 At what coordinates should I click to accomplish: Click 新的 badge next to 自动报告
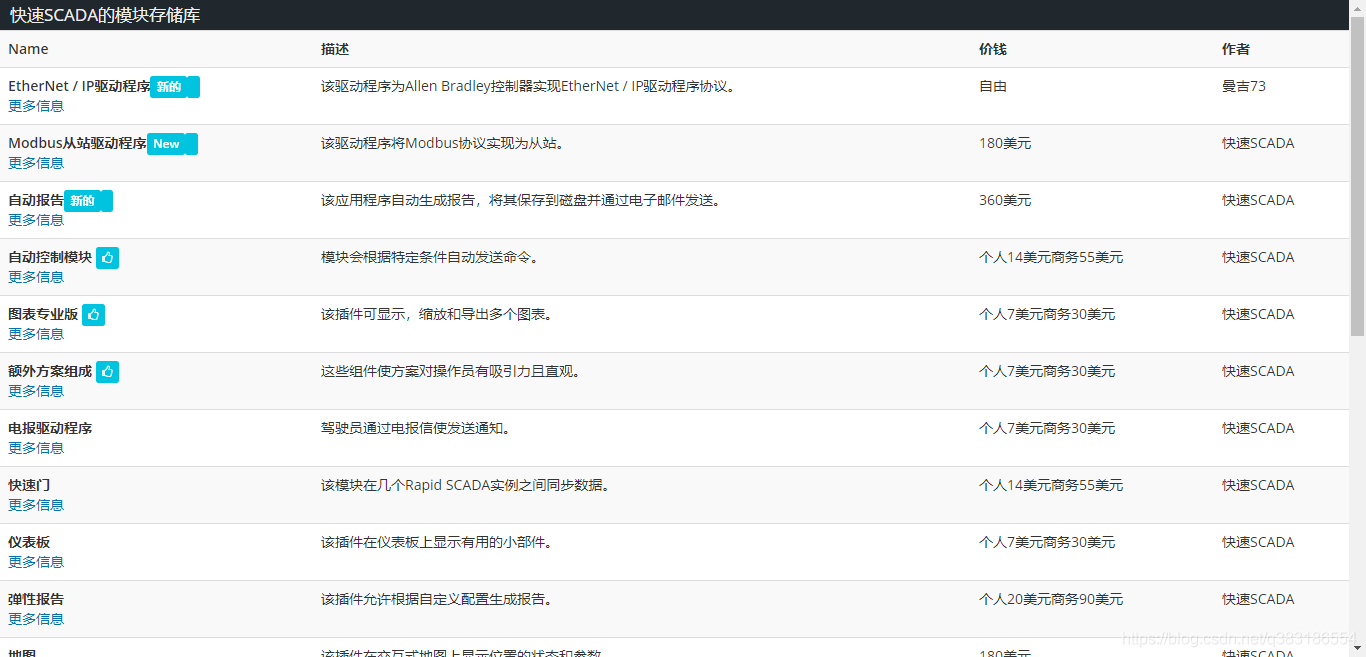tap(88, 201)
